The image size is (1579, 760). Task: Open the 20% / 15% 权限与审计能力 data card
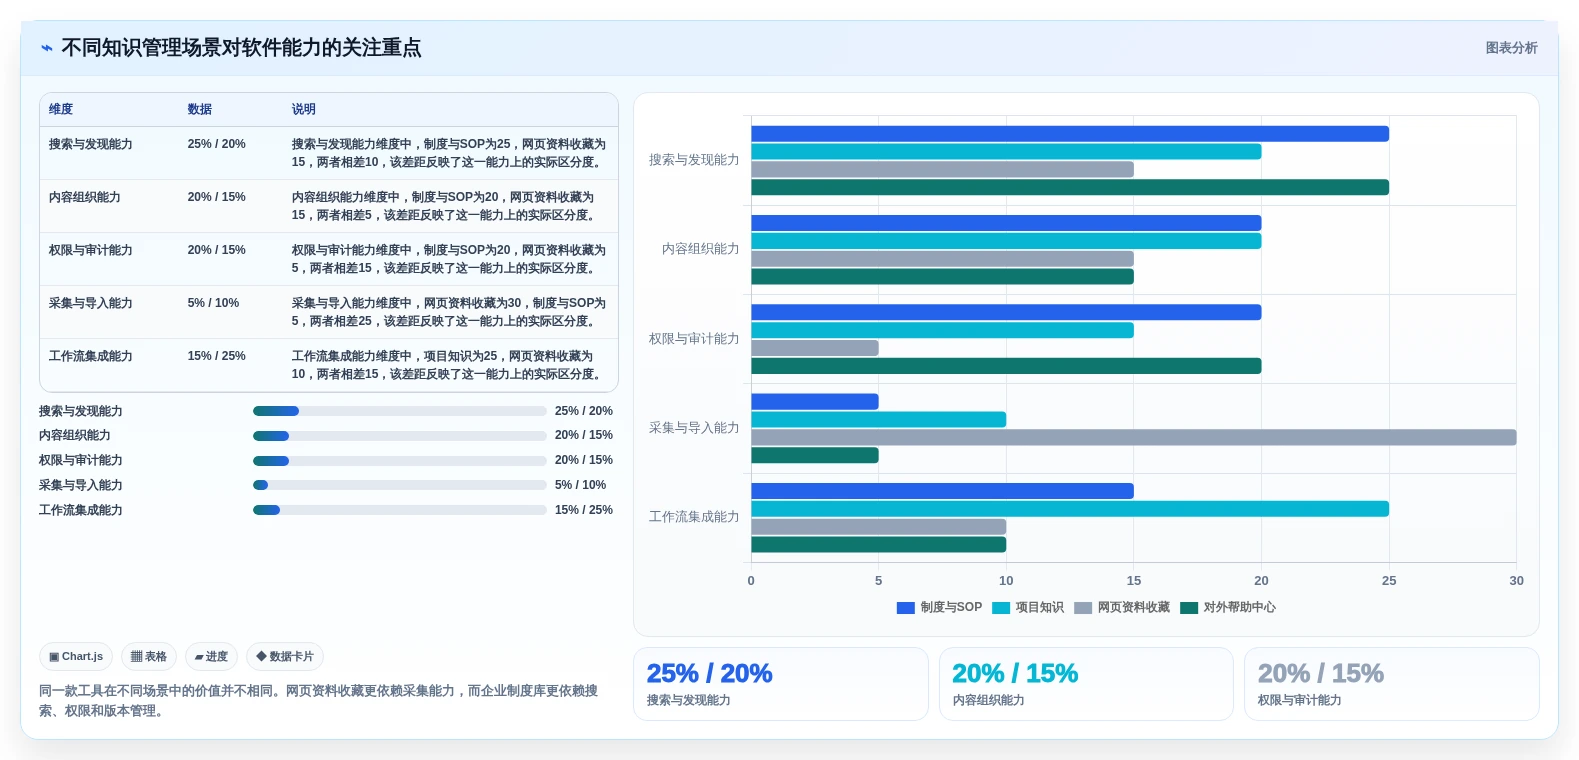1391,684
